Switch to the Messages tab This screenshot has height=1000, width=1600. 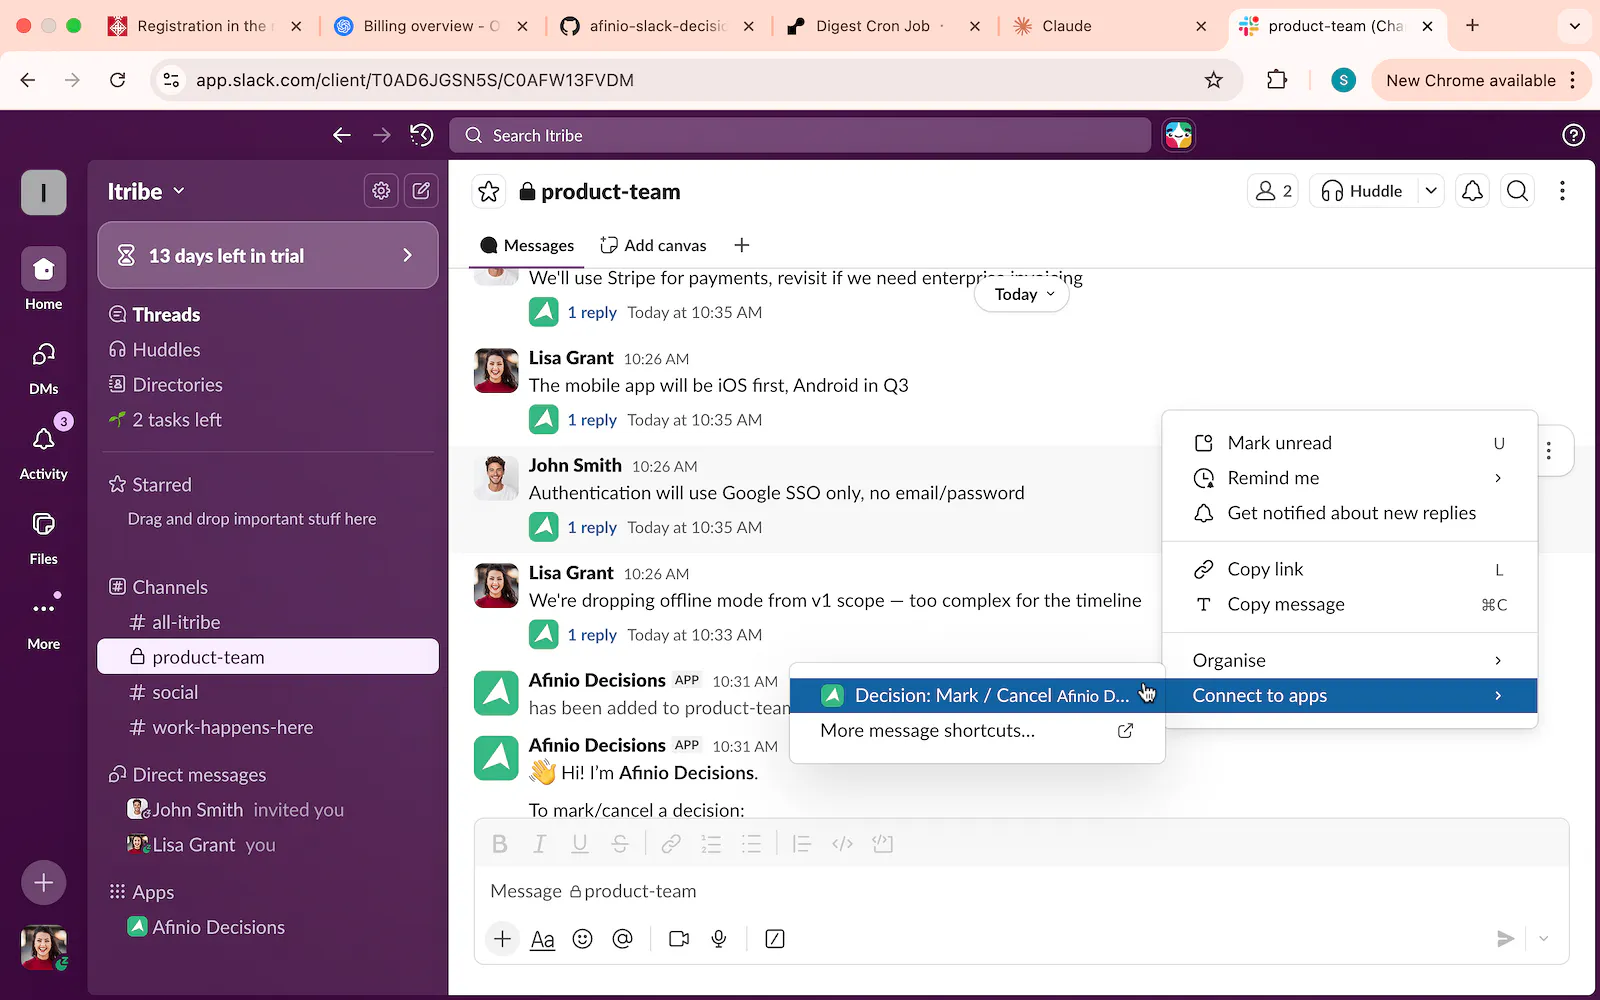pyautogui.click(x=527, y=246)
